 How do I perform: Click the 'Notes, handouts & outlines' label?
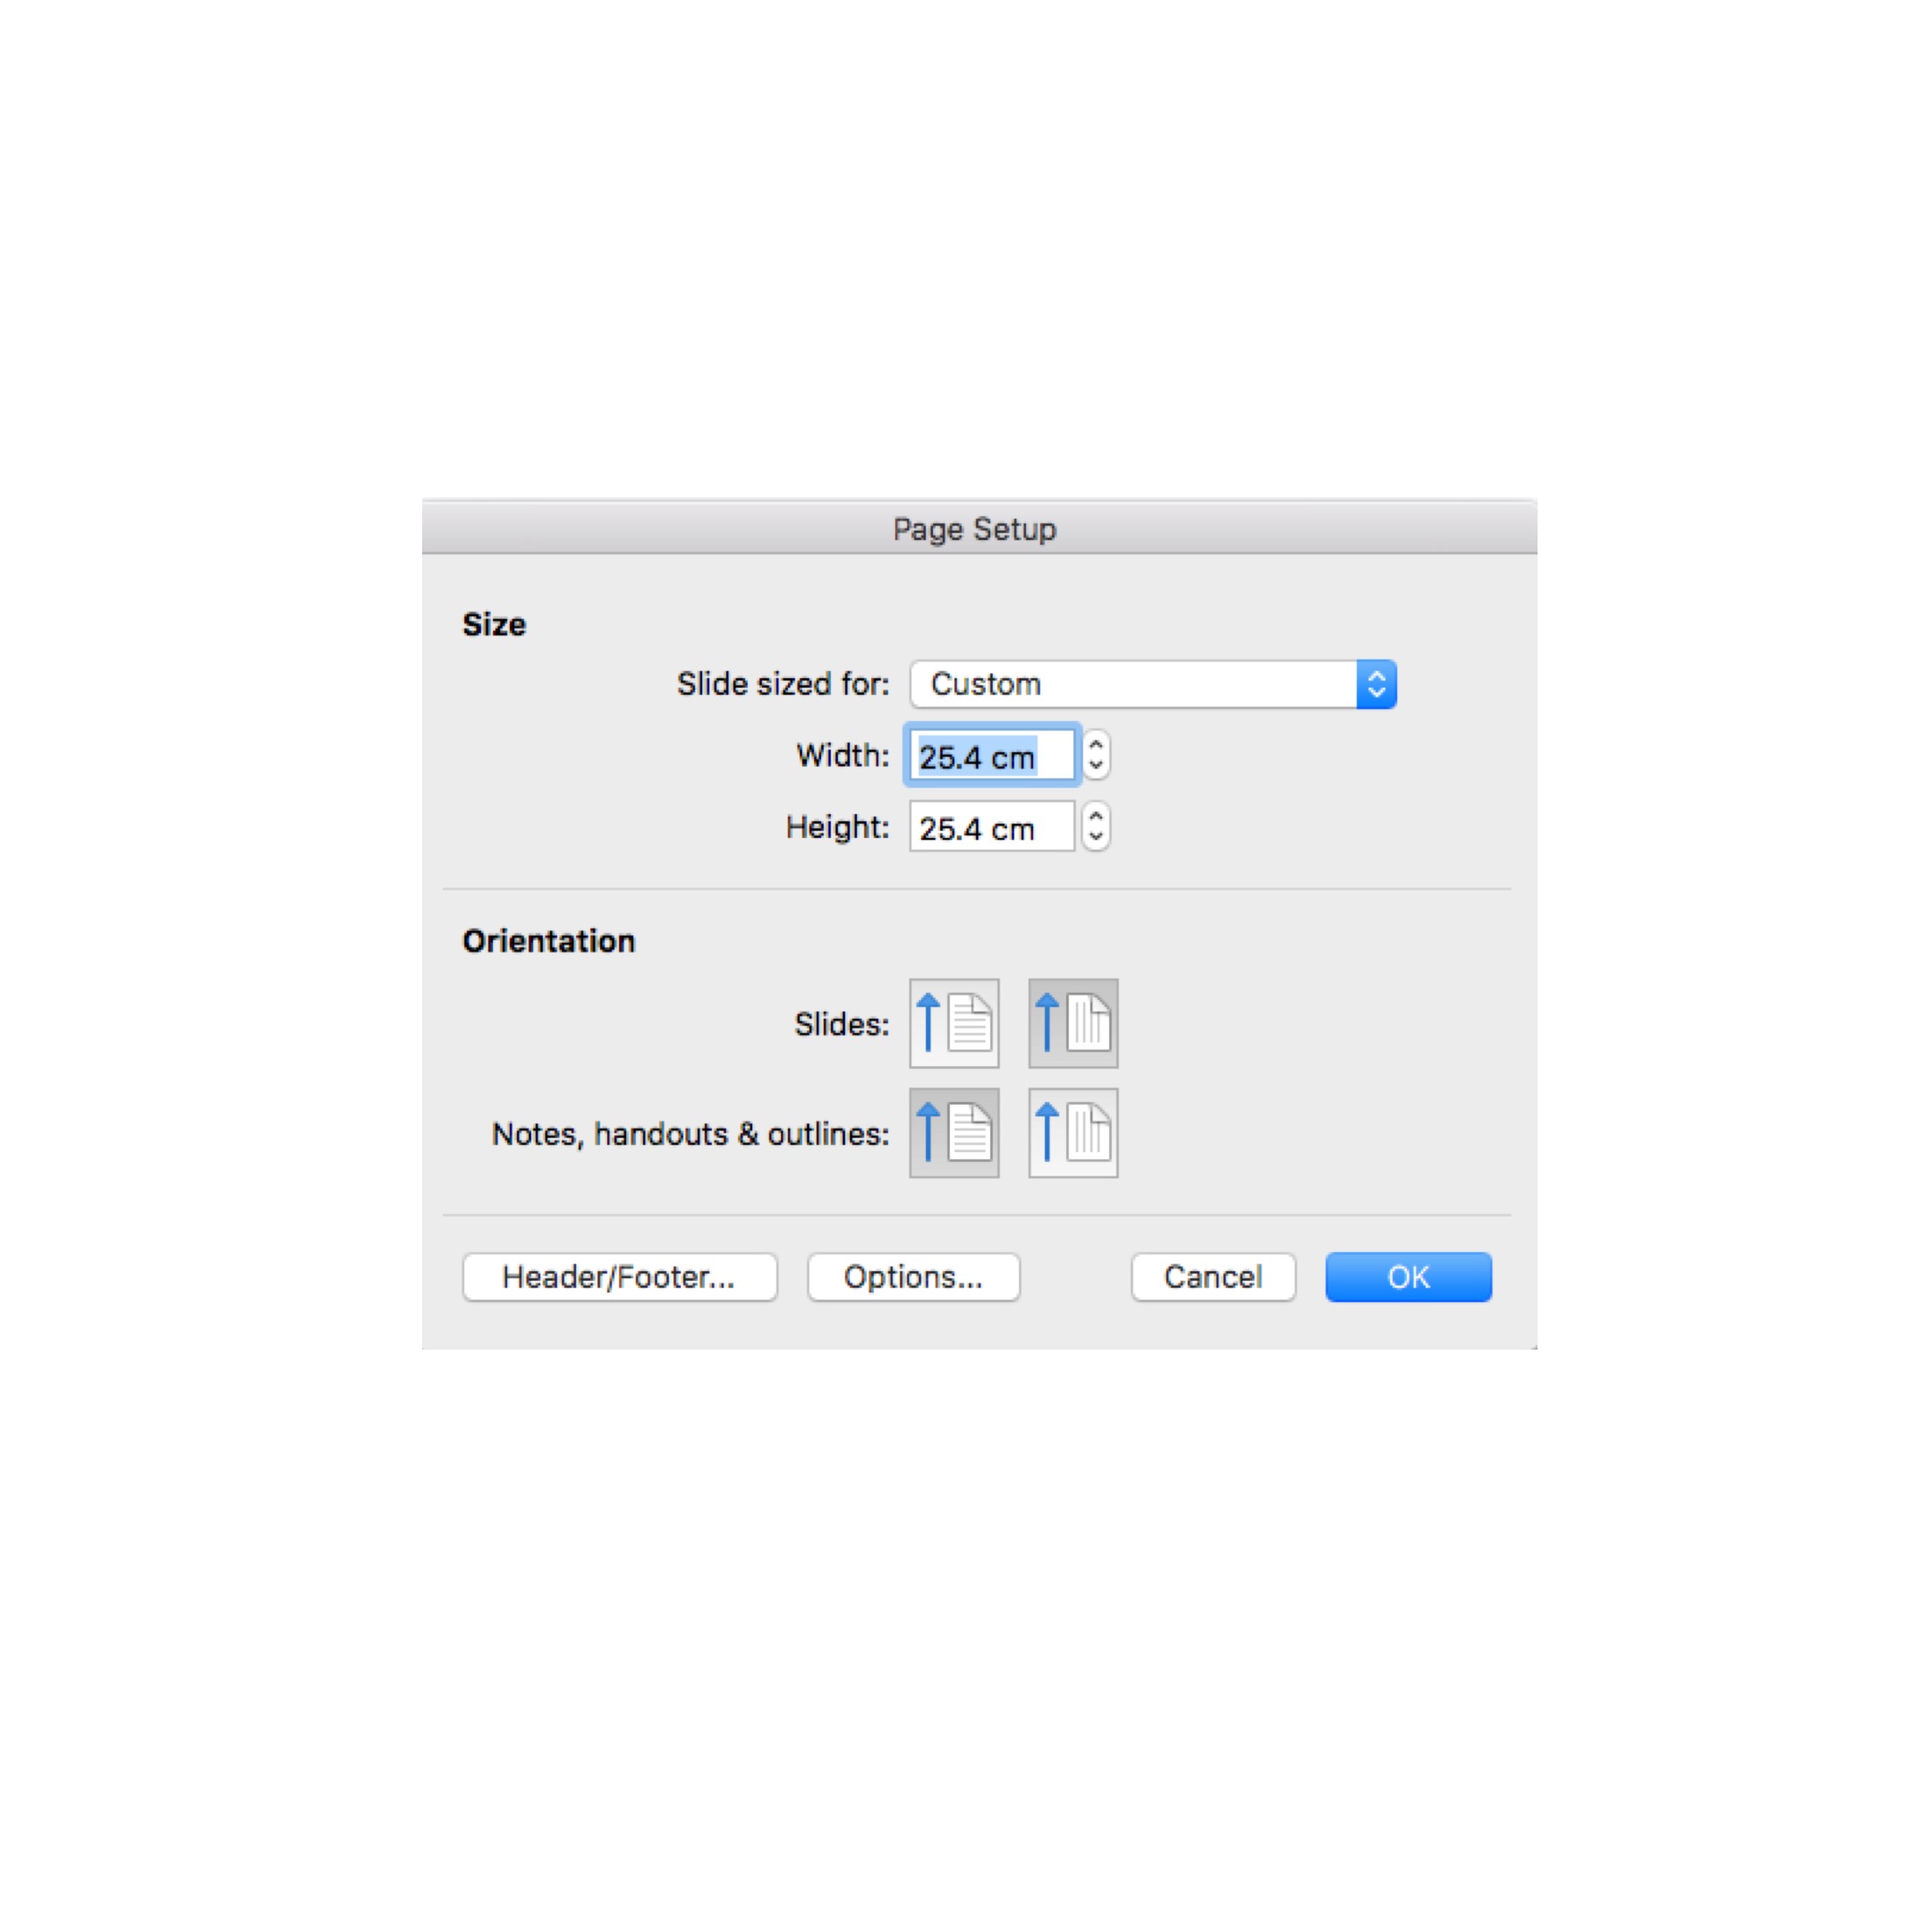(x=690, y=1133)
